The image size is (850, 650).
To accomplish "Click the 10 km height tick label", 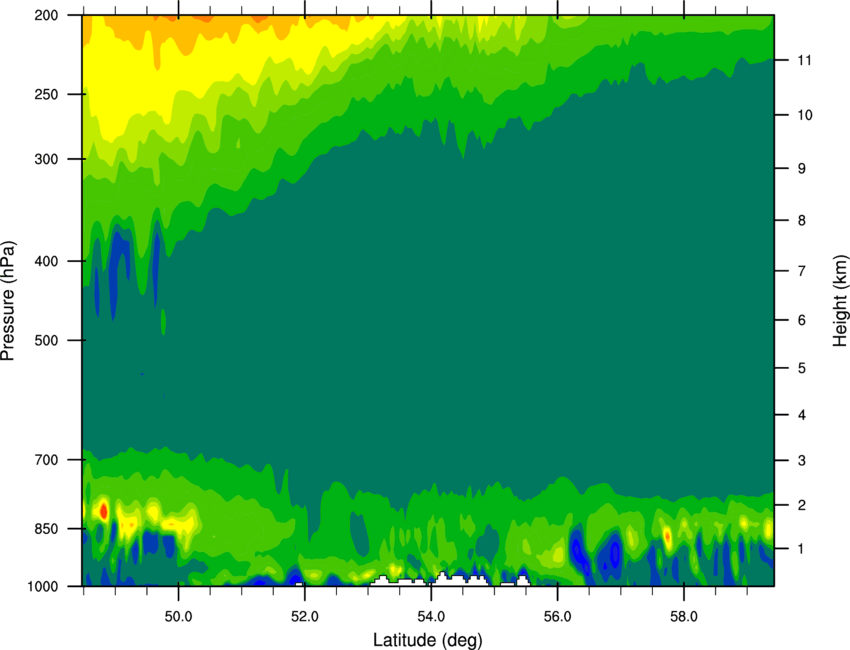I will tap(804, 115).
